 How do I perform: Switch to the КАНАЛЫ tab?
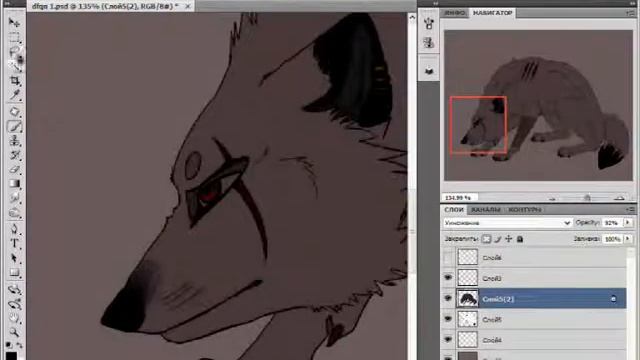tap(486, 209)
